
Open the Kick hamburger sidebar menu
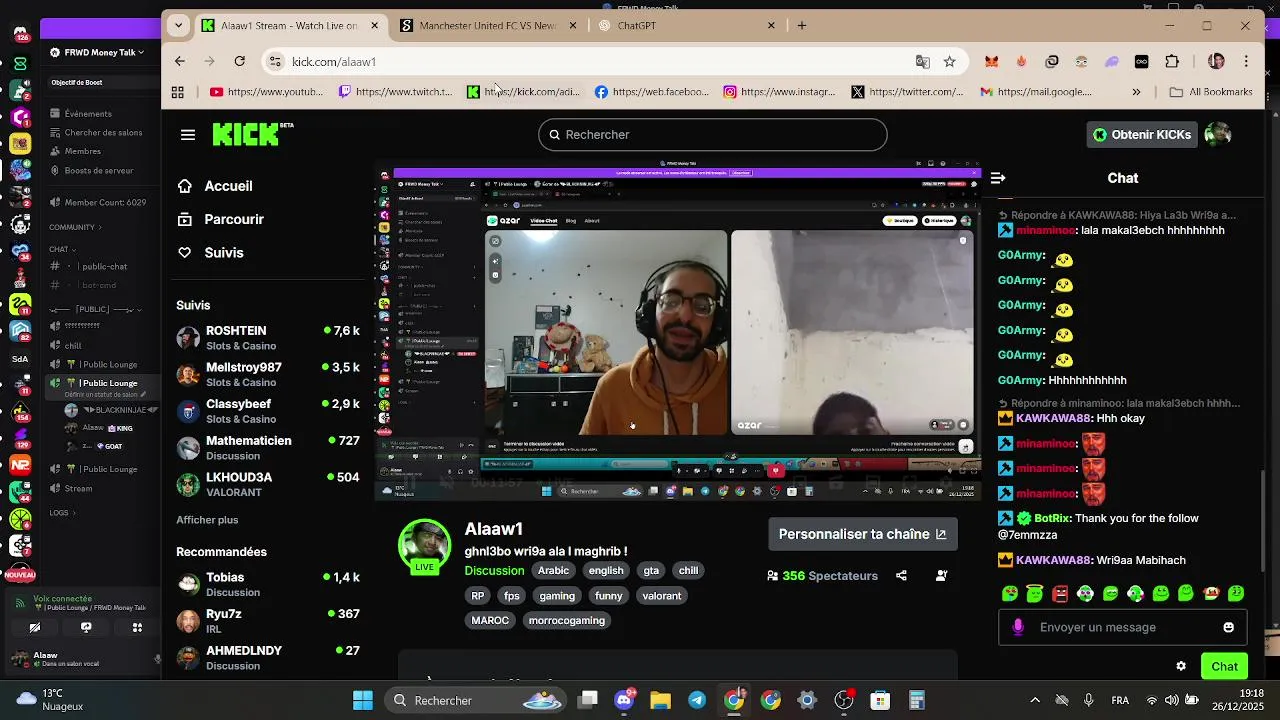point(188,134)
